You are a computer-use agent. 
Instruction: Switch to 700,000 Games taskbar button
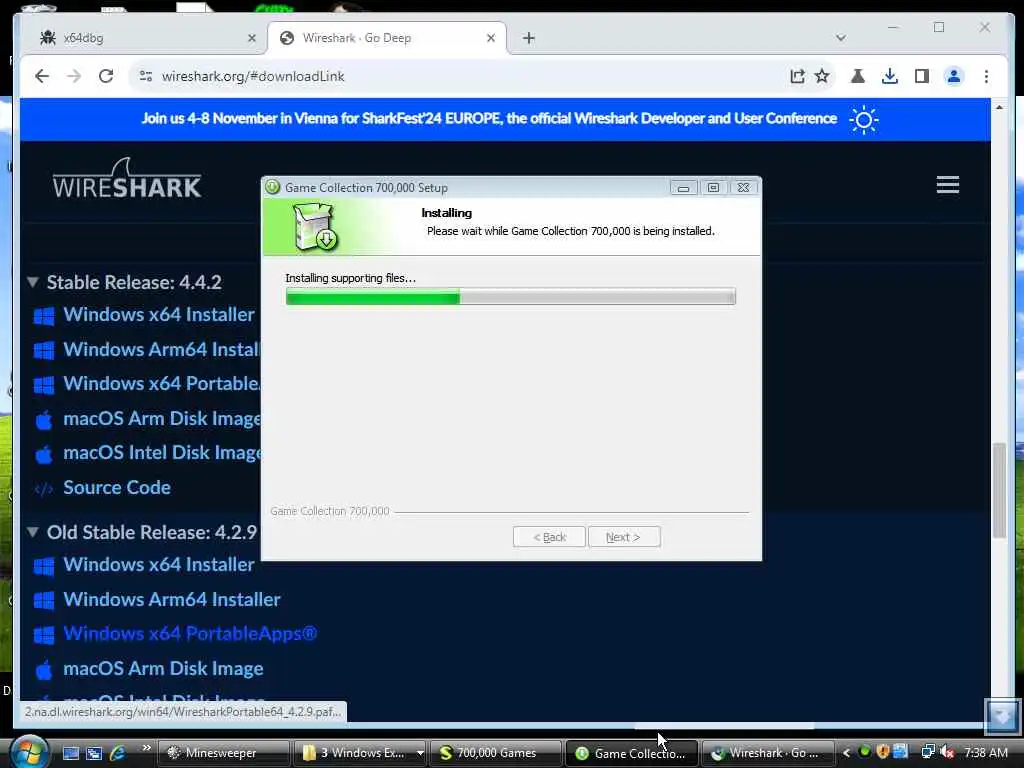pyautogui.click(x=496, y=753)
